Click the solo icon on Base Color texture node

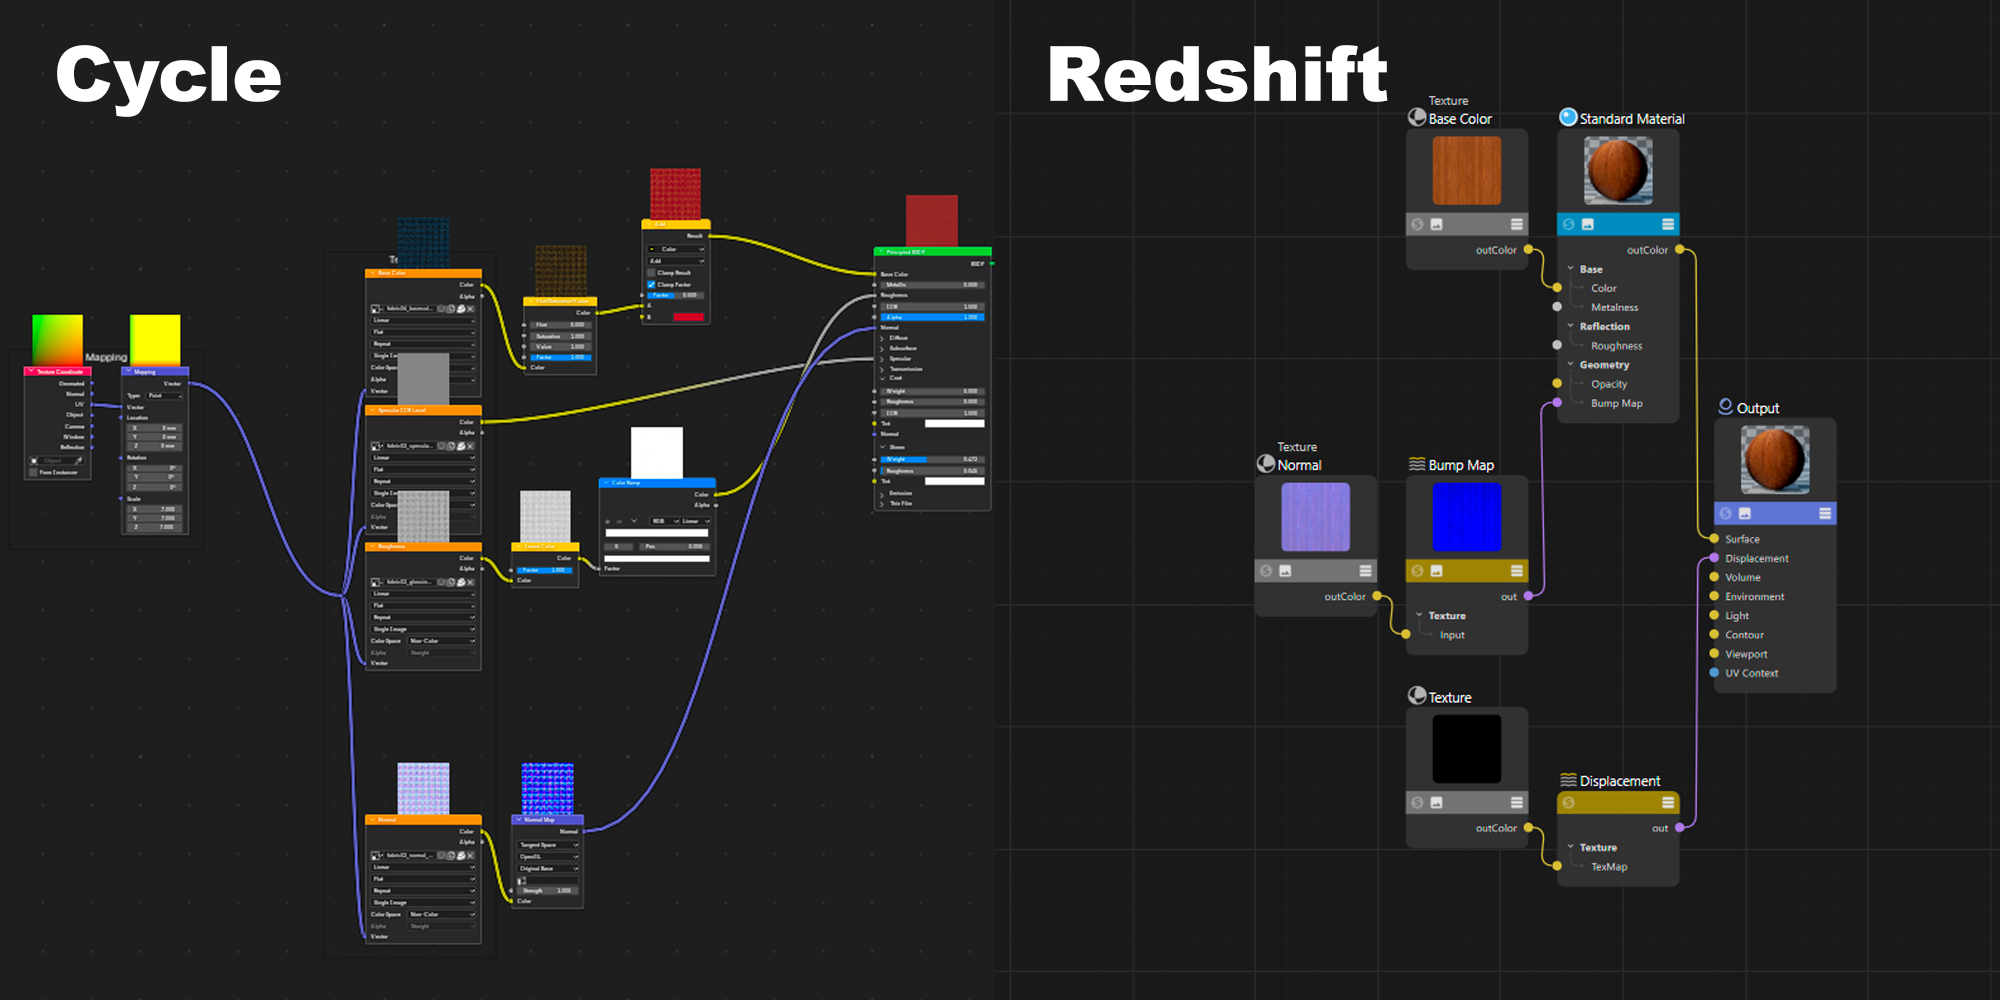(x=1417, y=224)
